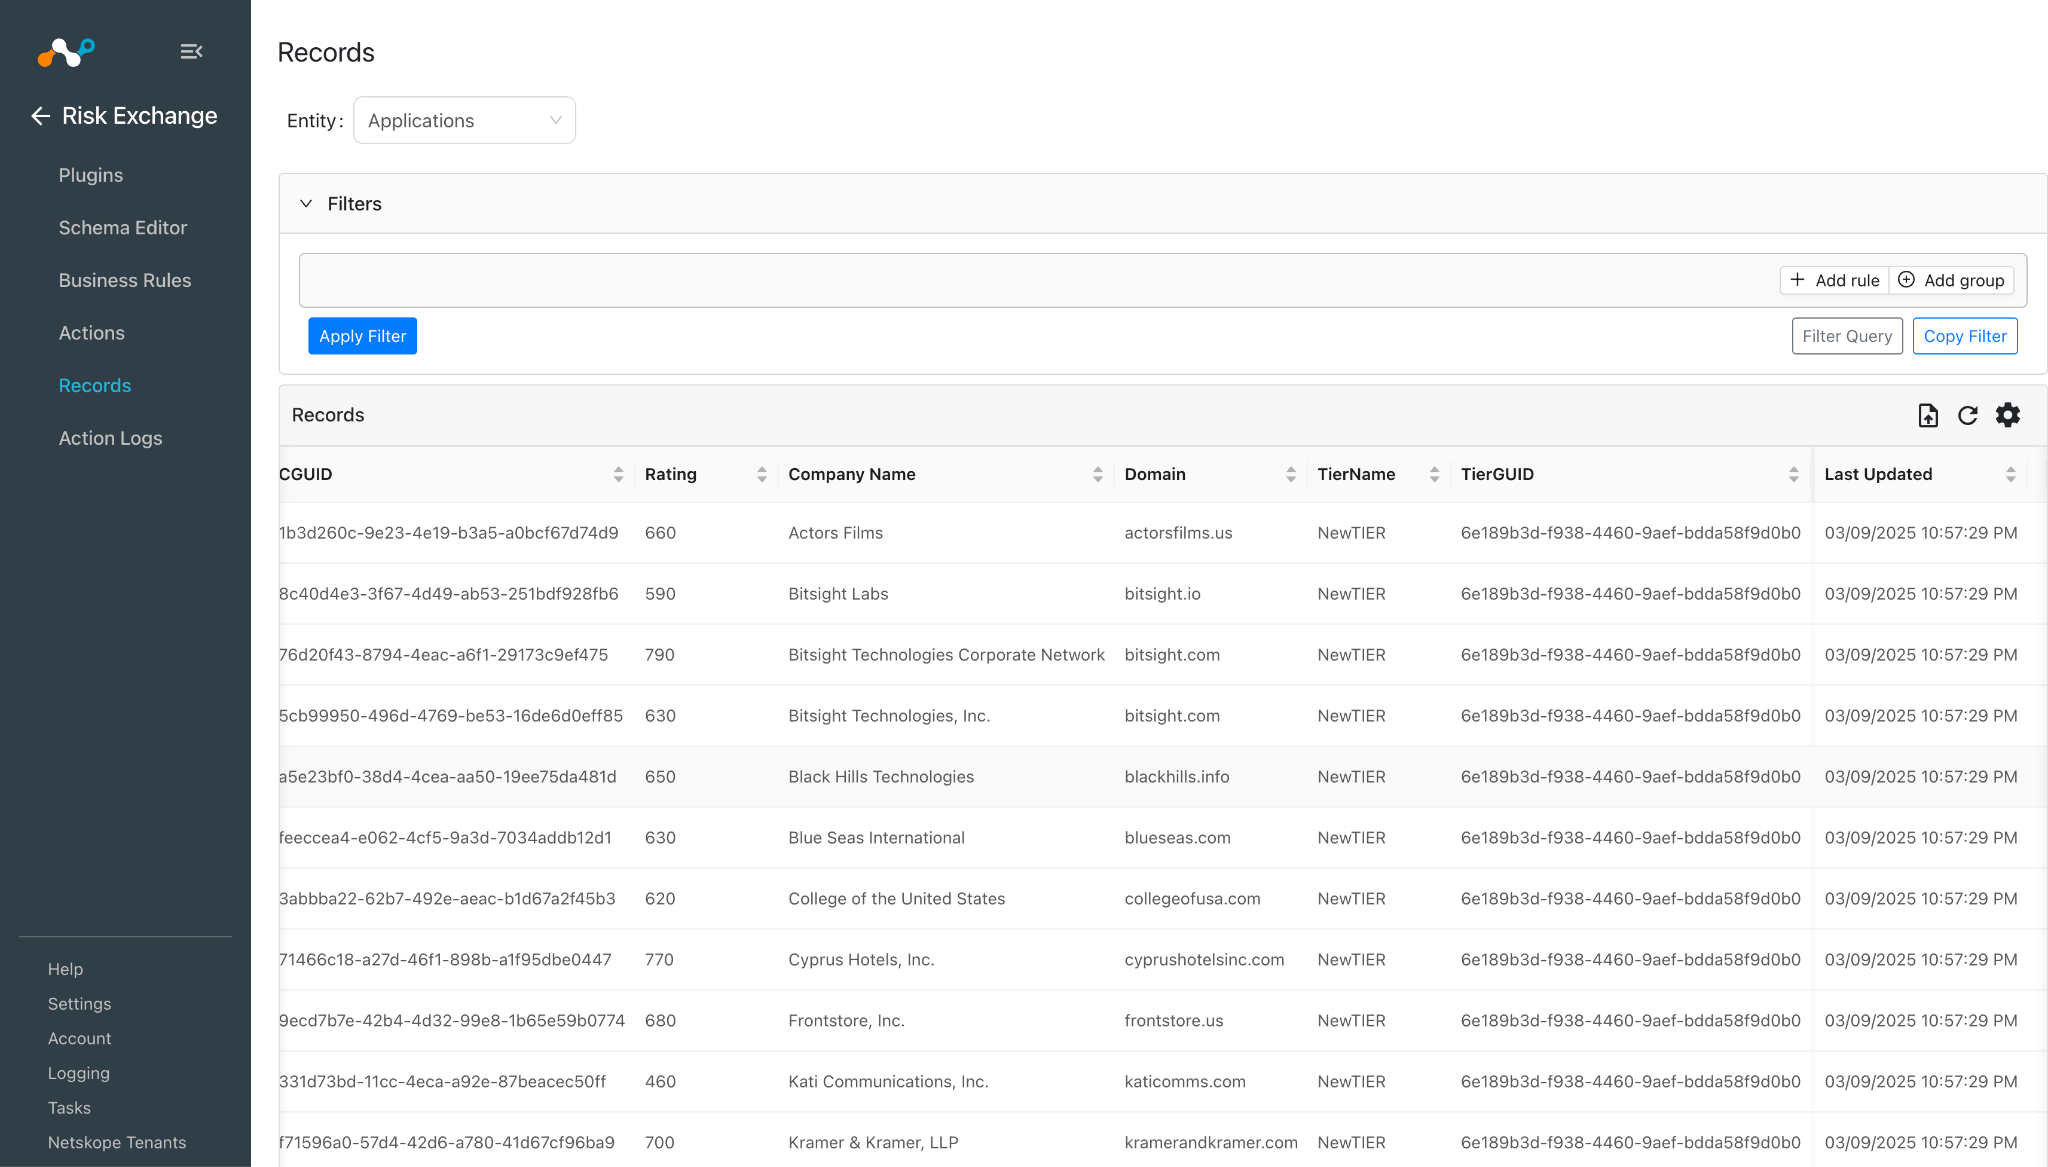
Task: Open the Logging link
Action: 79,1073
